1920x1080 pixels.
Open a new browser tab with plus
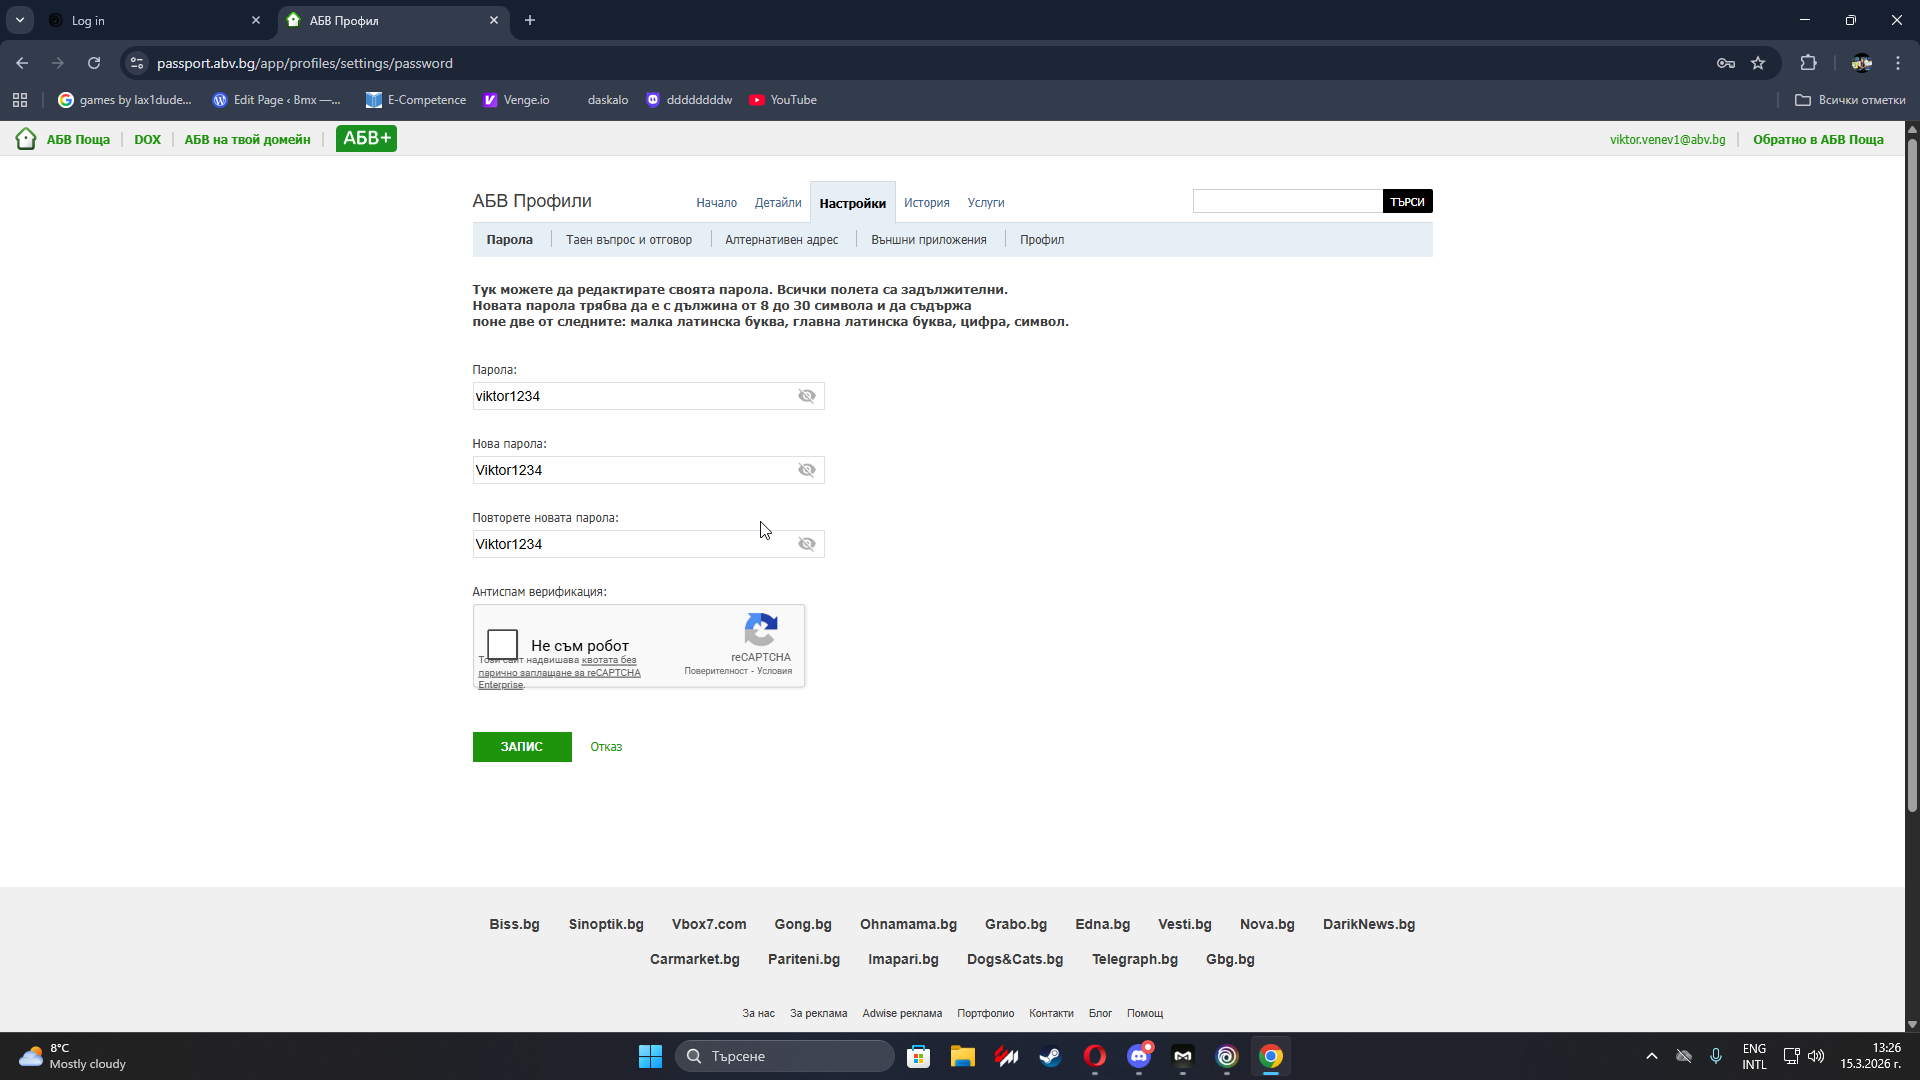(530, 20)
